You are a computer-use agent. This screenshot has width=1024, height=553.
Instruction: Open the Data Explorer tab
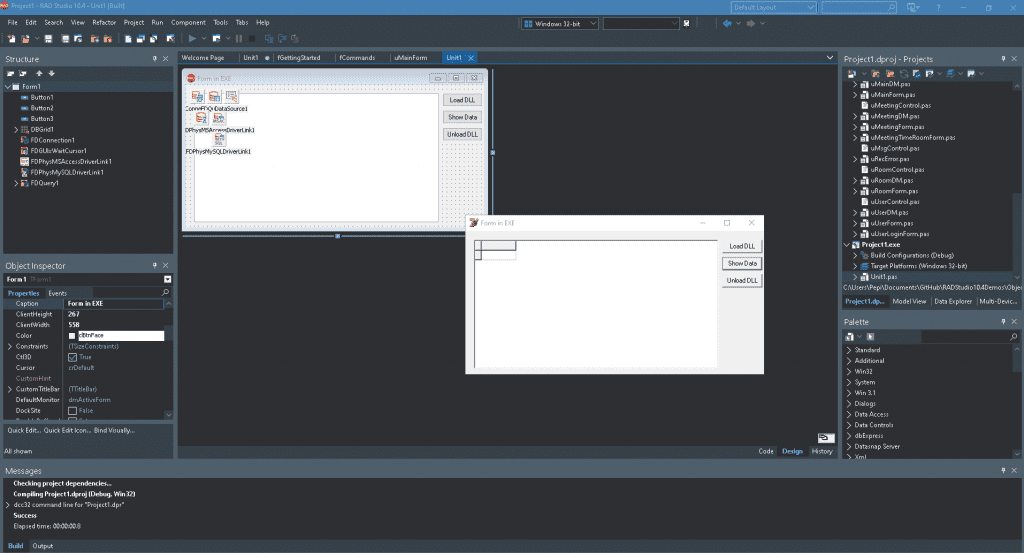point(953,302)
